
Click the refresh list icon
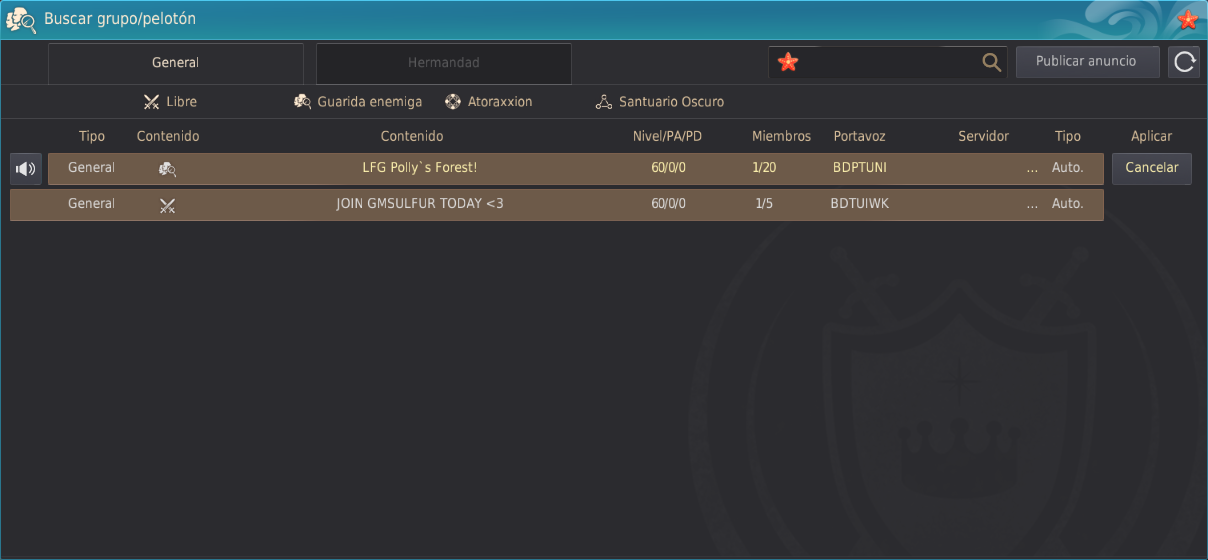coord(1184,62)
